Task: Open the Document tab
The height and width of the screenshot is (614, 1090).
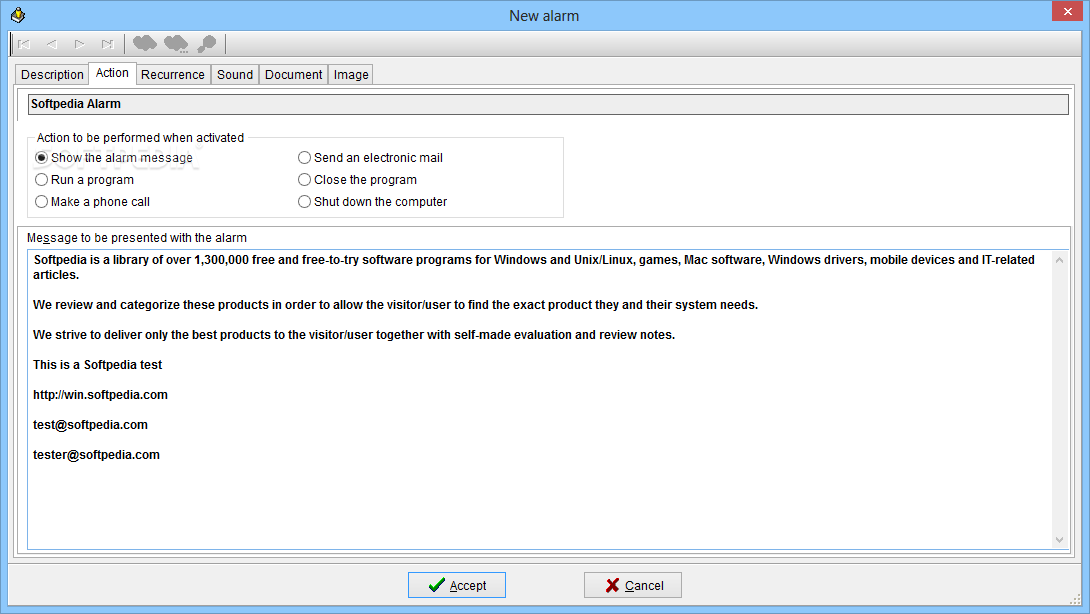Action: (x=293, y=74)
